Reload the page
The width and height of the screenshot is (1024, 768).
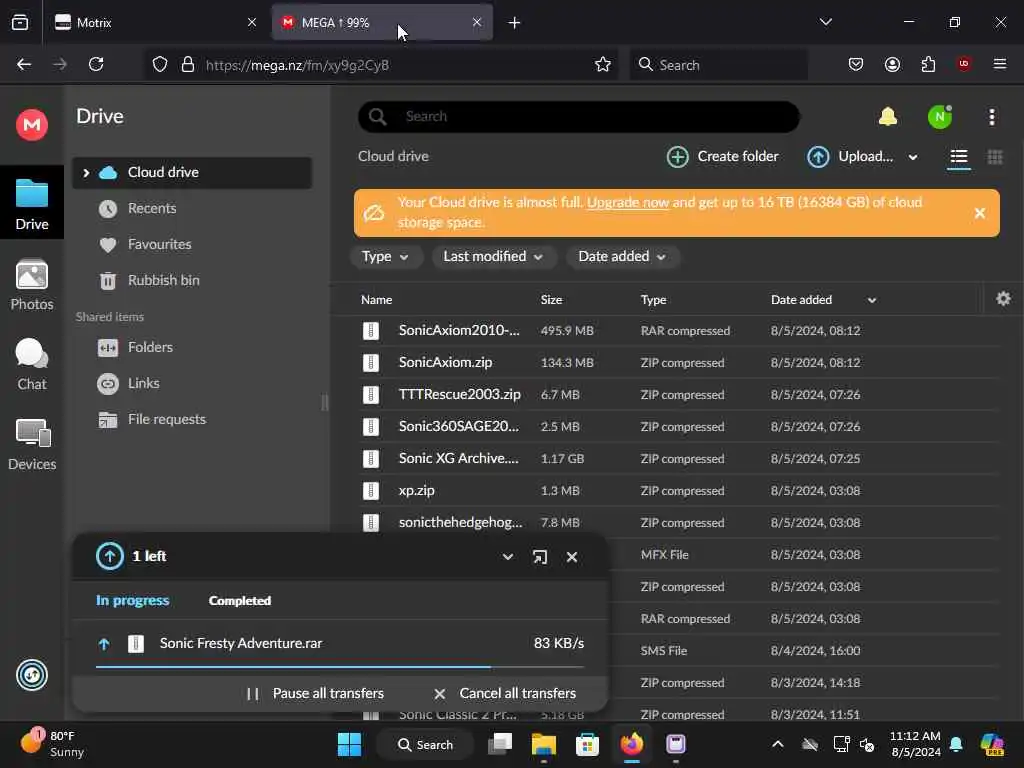96,65
